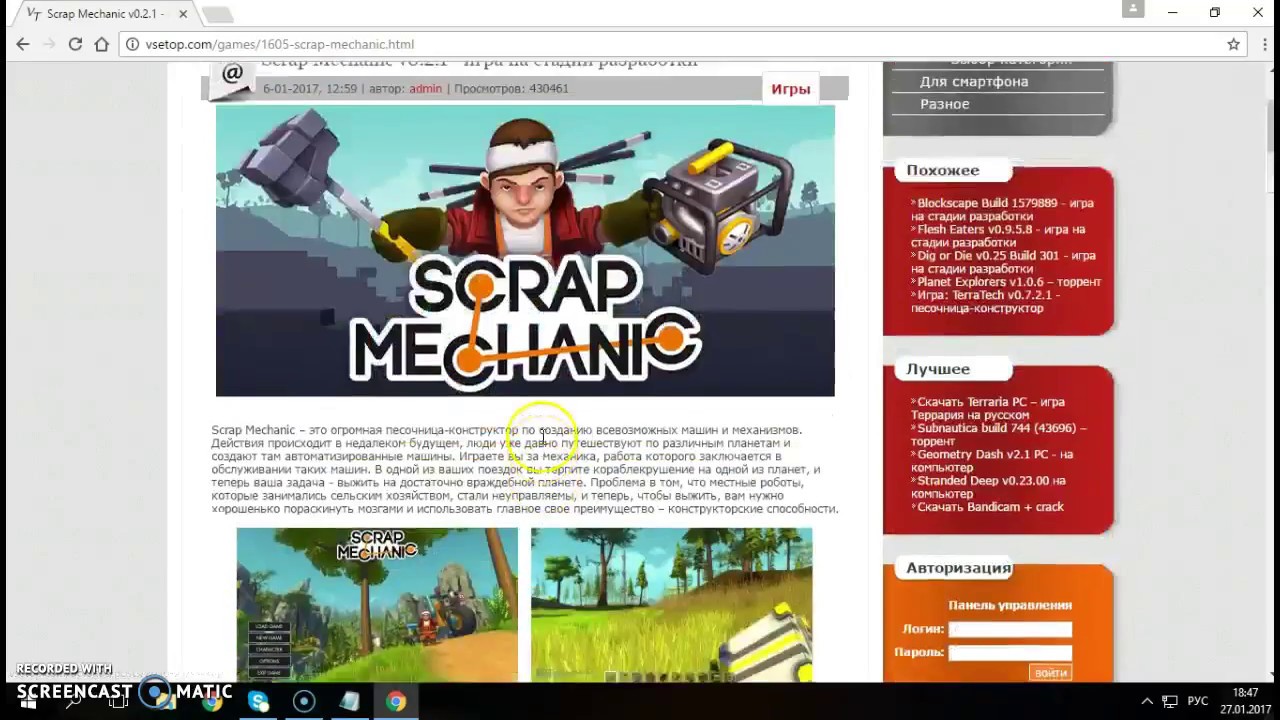View site info icon in address bar

(x=132, y=44)
